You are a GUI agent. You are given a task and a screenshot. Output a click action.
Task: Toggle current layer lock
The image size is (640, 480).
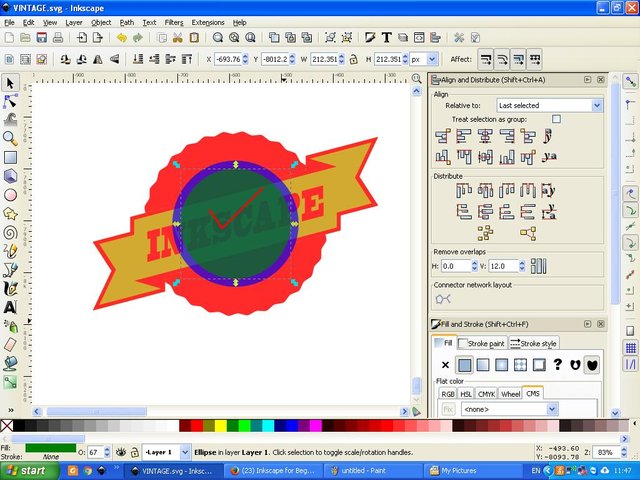pyautogui.click(x=135, y=452)
